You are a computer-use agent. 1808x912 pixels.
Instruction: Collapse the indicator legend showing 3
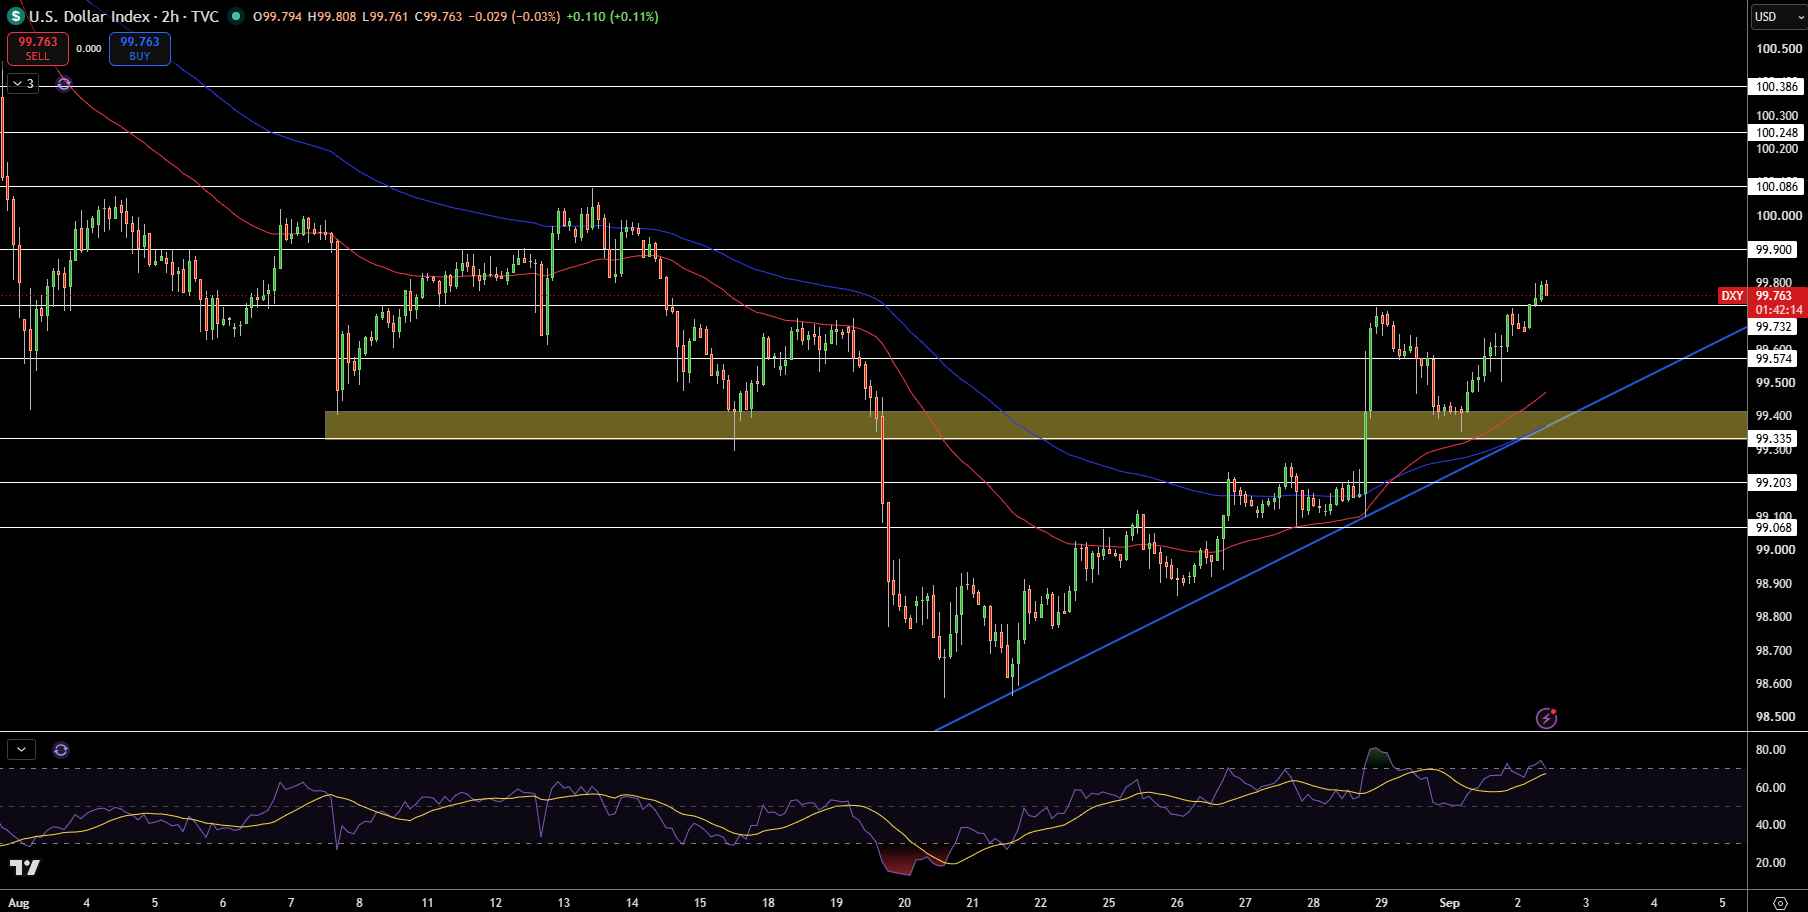point(23,84)
